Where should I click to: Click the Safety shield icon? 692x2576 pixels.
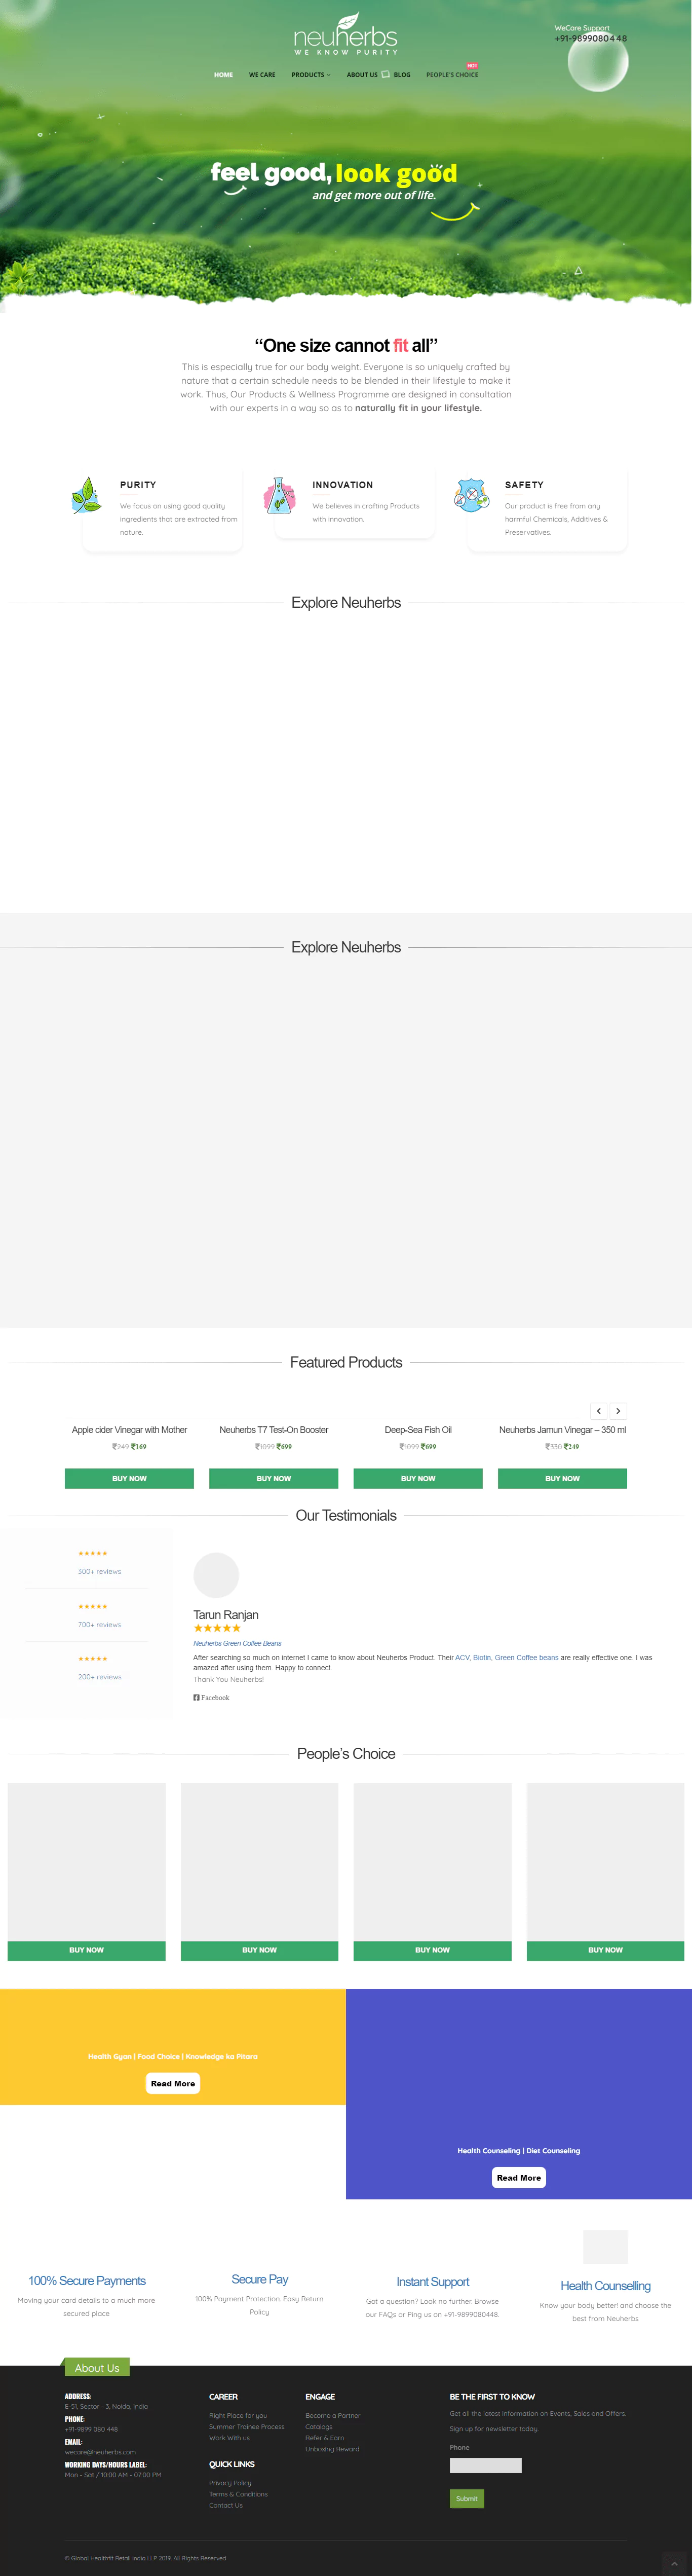pos(471,495)
